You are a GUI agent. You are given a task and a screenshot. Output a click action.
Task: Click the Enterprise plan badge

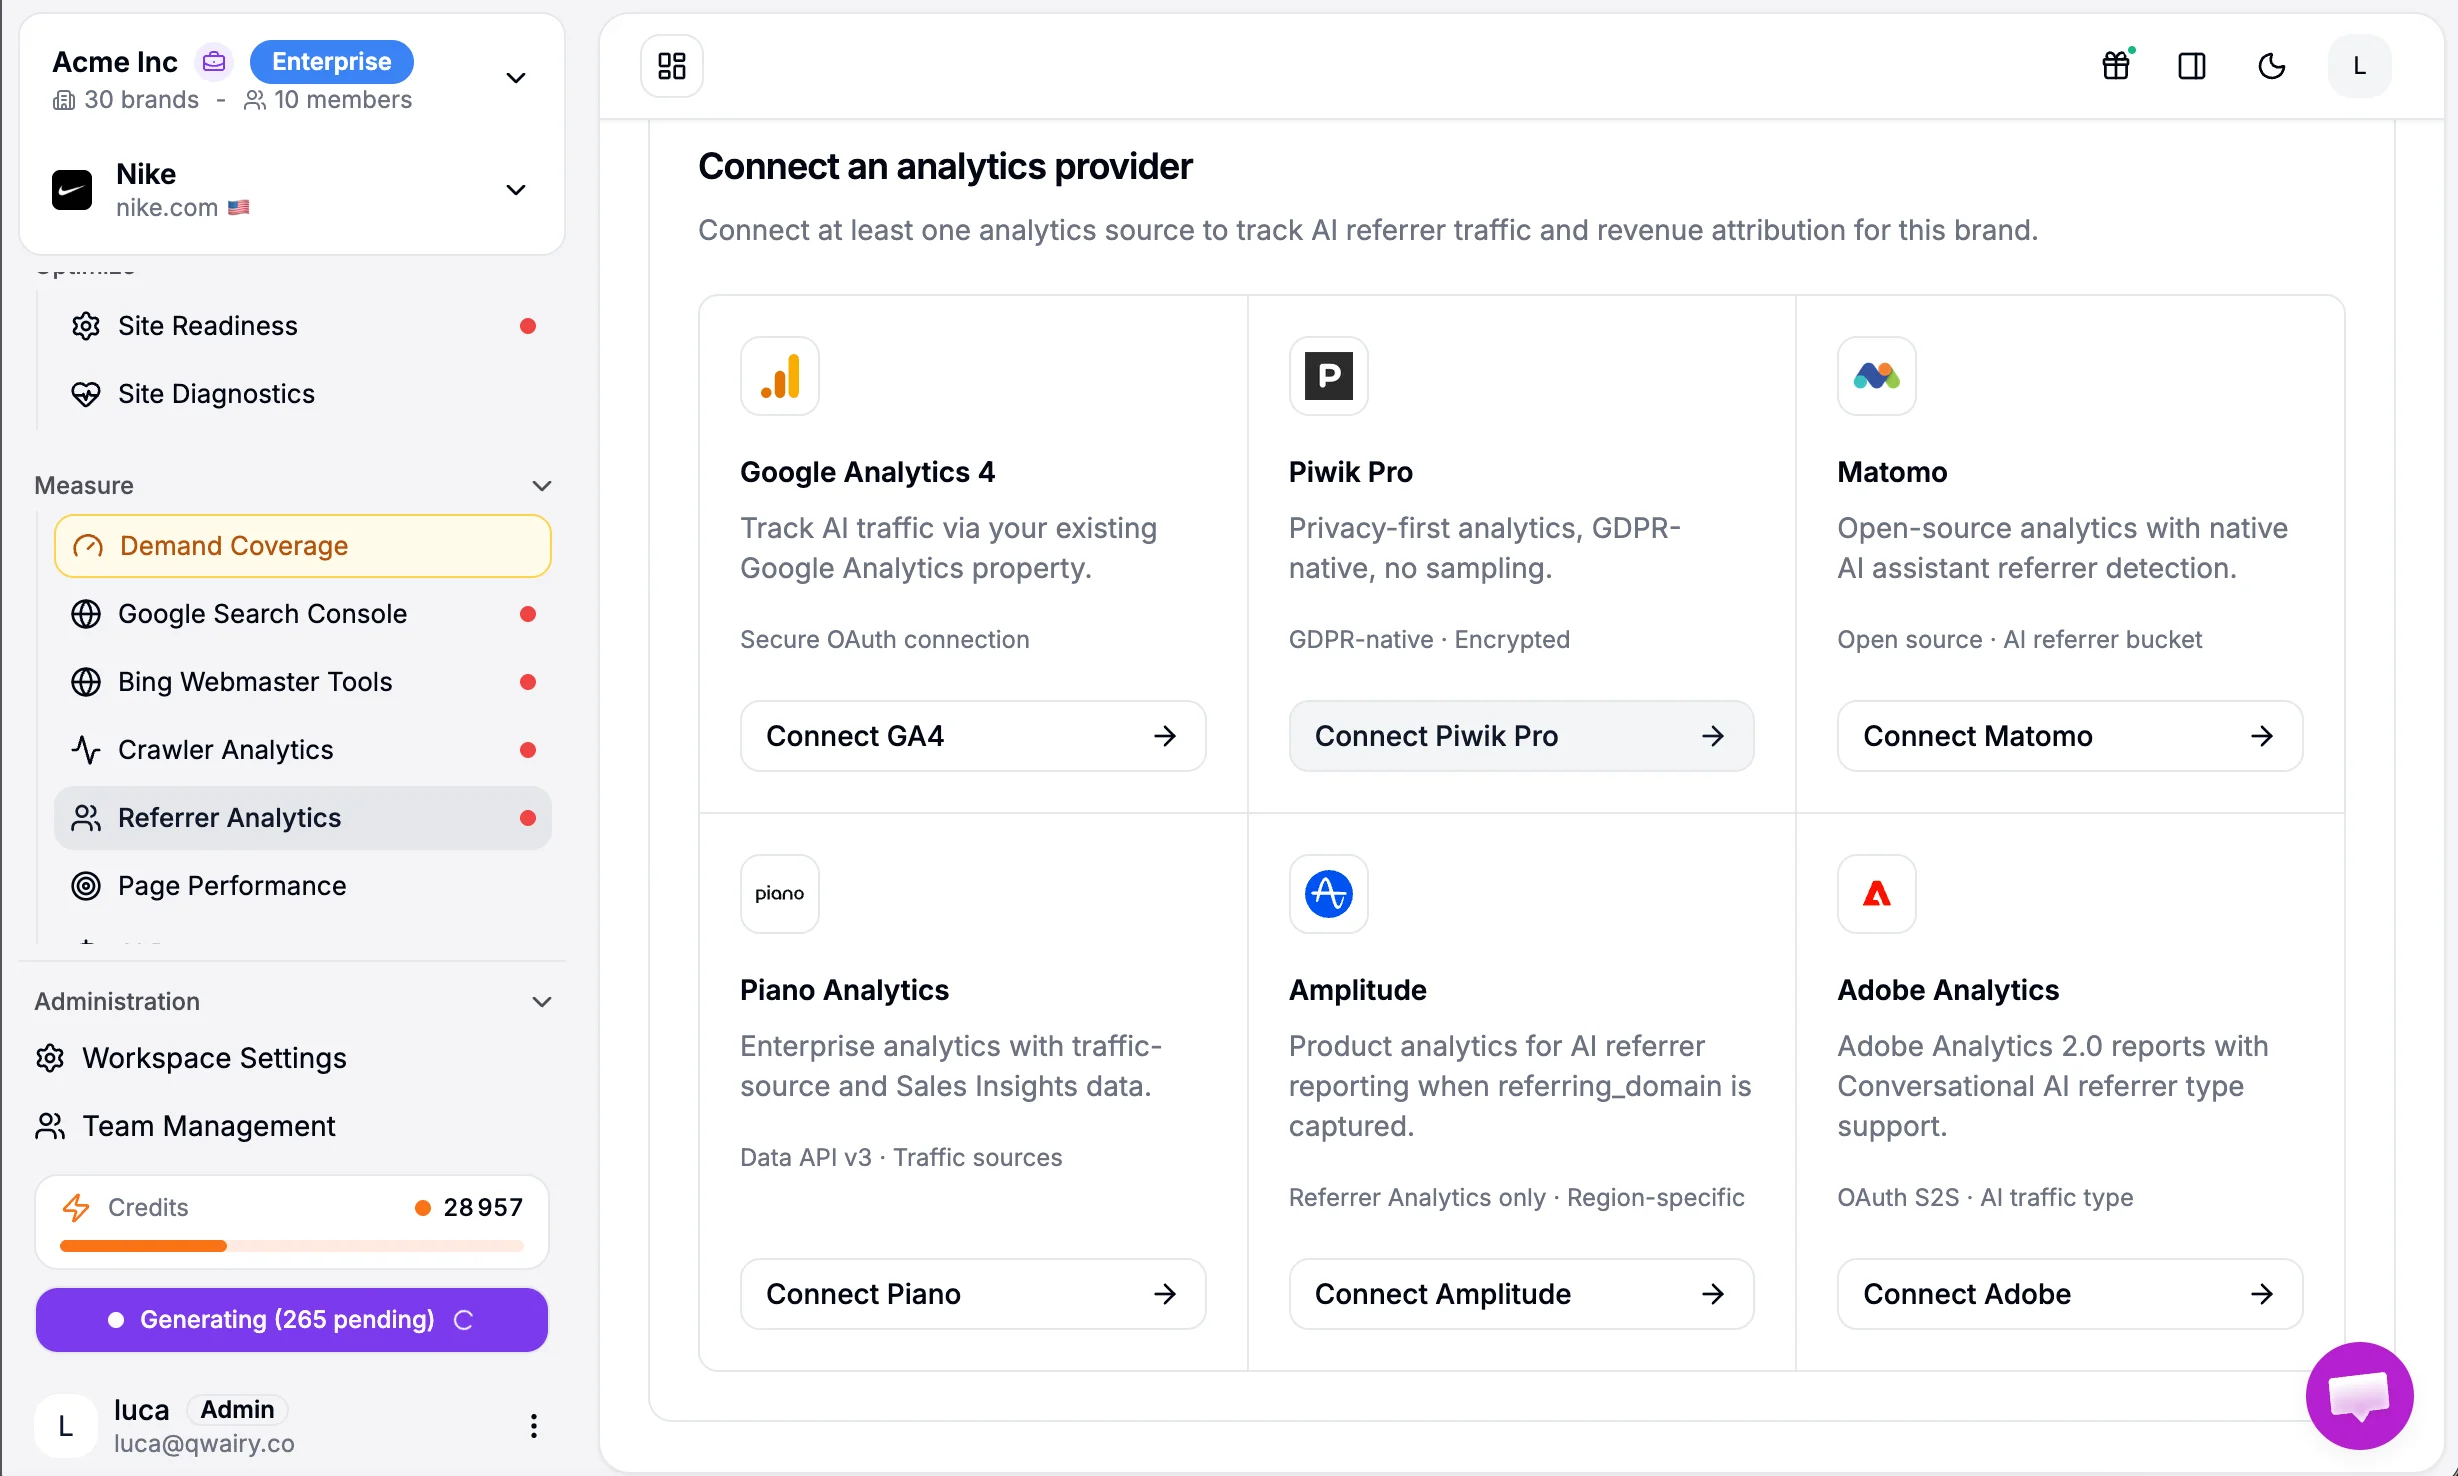[x=332, y=62]
